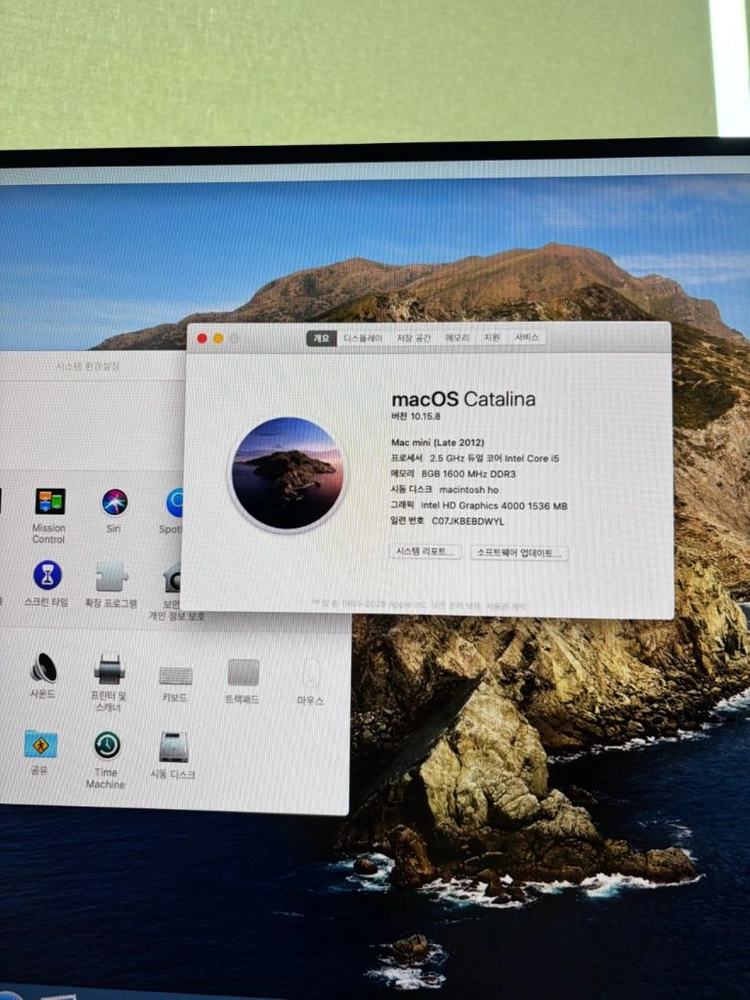
Task: Open 키보드 (Keyboard) preferences
Action: coord(175,675)
